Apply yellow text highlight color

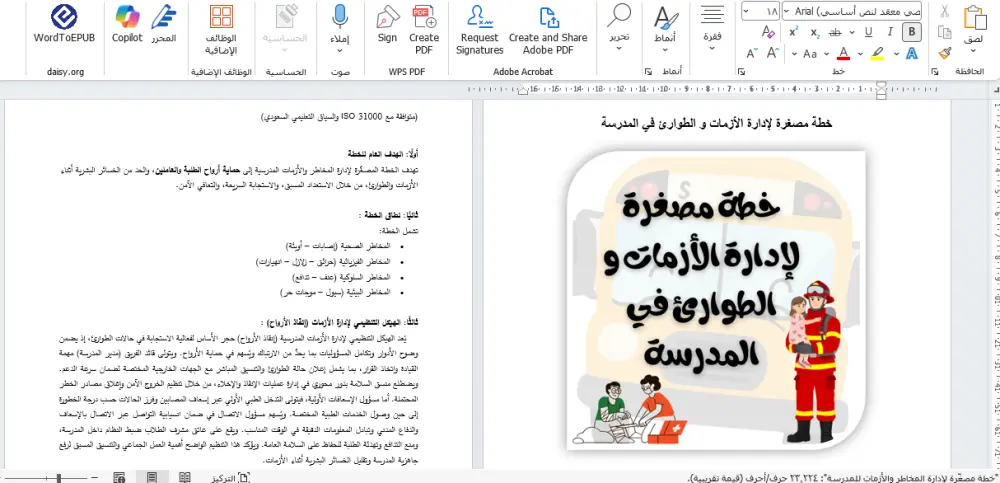click(878, 54)
